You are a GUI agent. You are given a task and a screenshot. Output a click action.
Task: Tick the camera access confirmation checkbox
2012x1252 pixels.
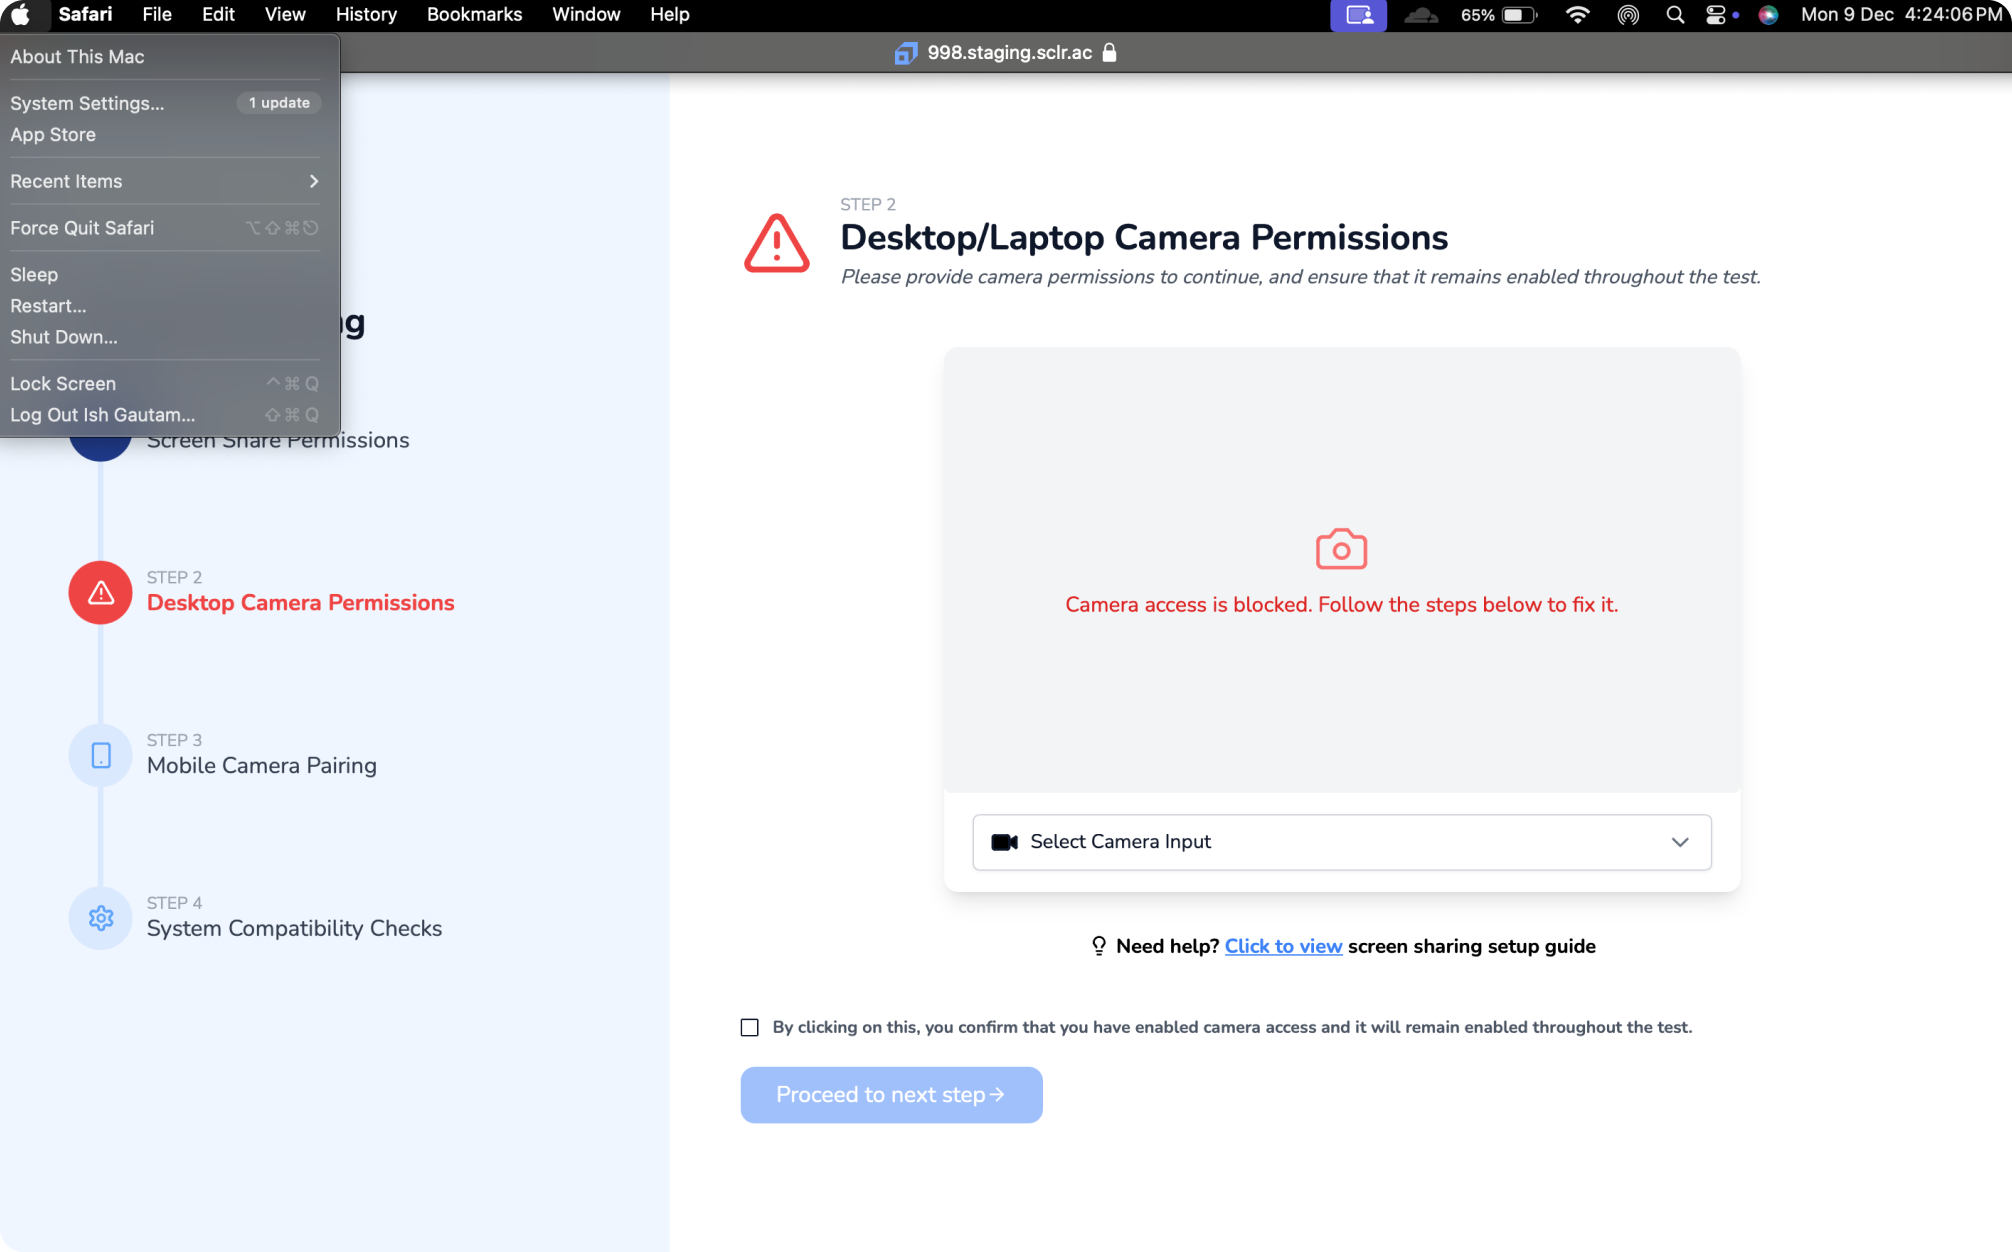pyautogui.click(x=750, y=1027)
